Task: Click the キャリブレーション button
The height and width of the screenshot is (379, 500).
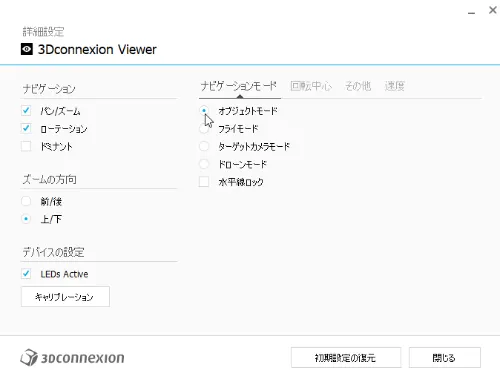Action: coord(65,297)
